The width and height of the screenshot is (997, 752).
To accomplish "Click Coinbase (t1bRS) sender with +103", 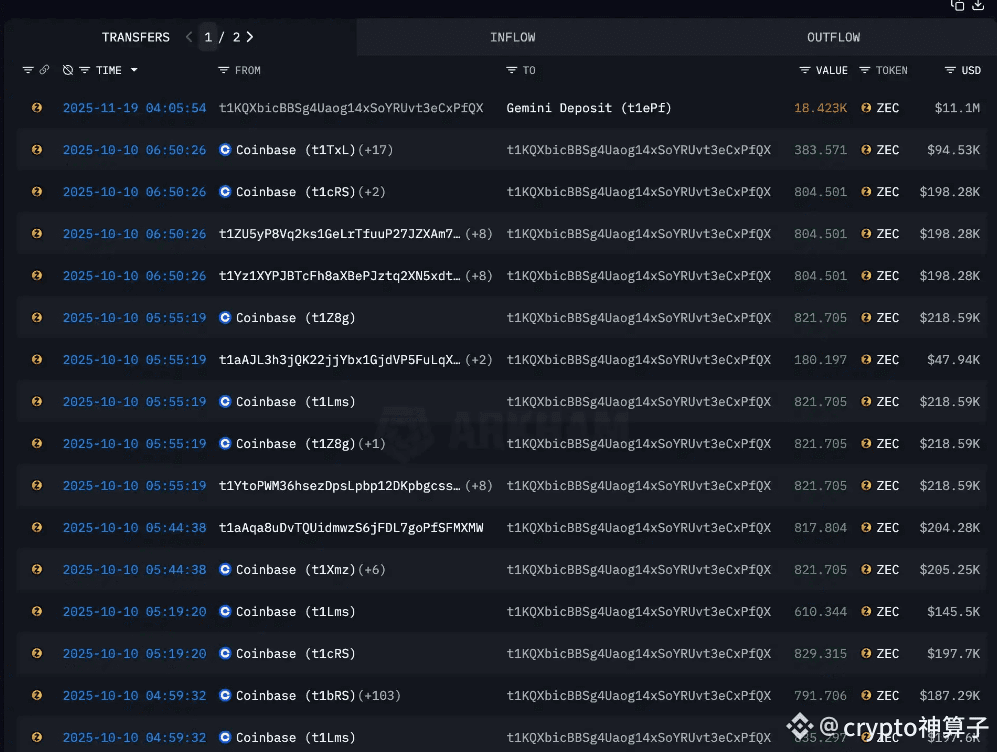I will 295,696.
